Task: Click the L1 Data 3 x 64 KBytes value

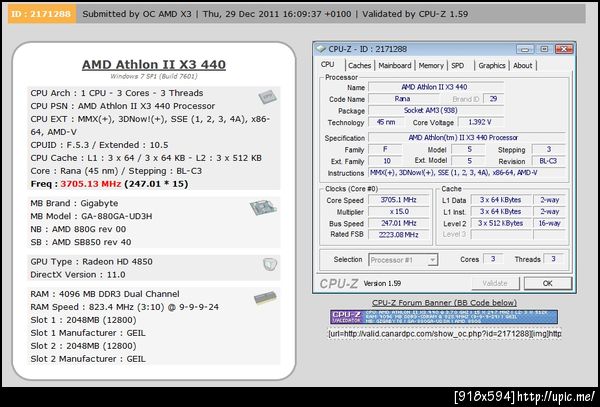Action: (501, 200)
